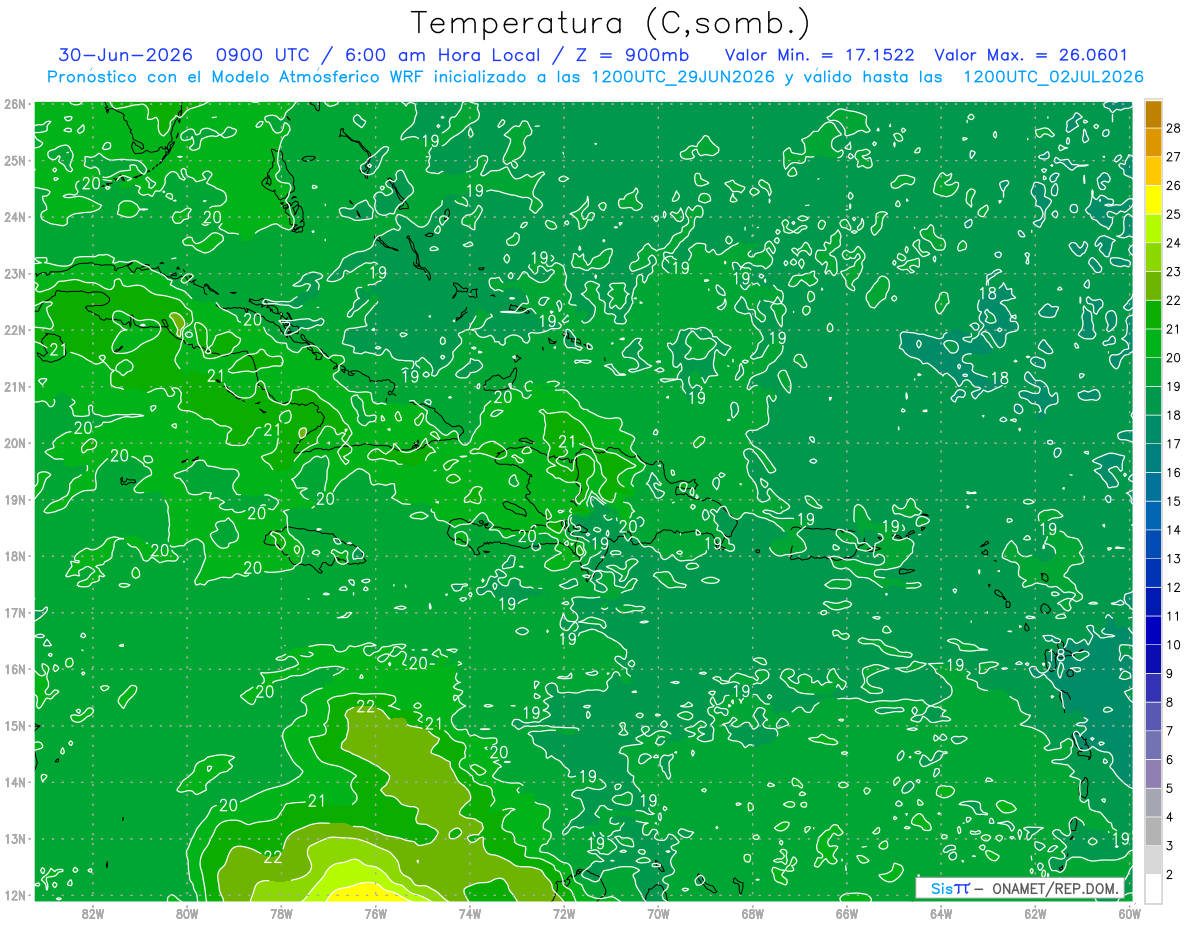1200x927 pixels.
Task: Click initialization time "1200UTC_29JUN2026"
Action: click(x=684, y=77)
